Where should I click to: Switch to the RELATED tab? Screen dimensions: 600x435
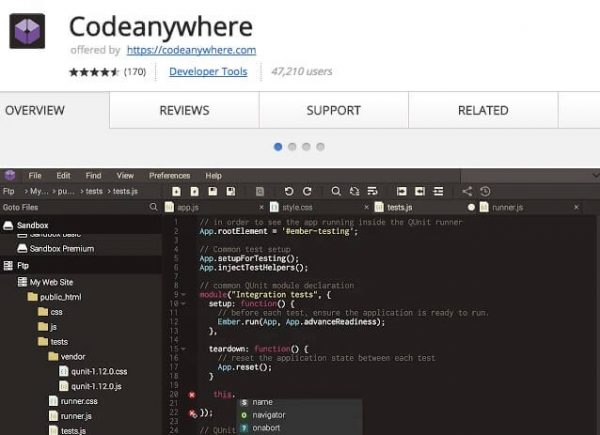(483, 110)
